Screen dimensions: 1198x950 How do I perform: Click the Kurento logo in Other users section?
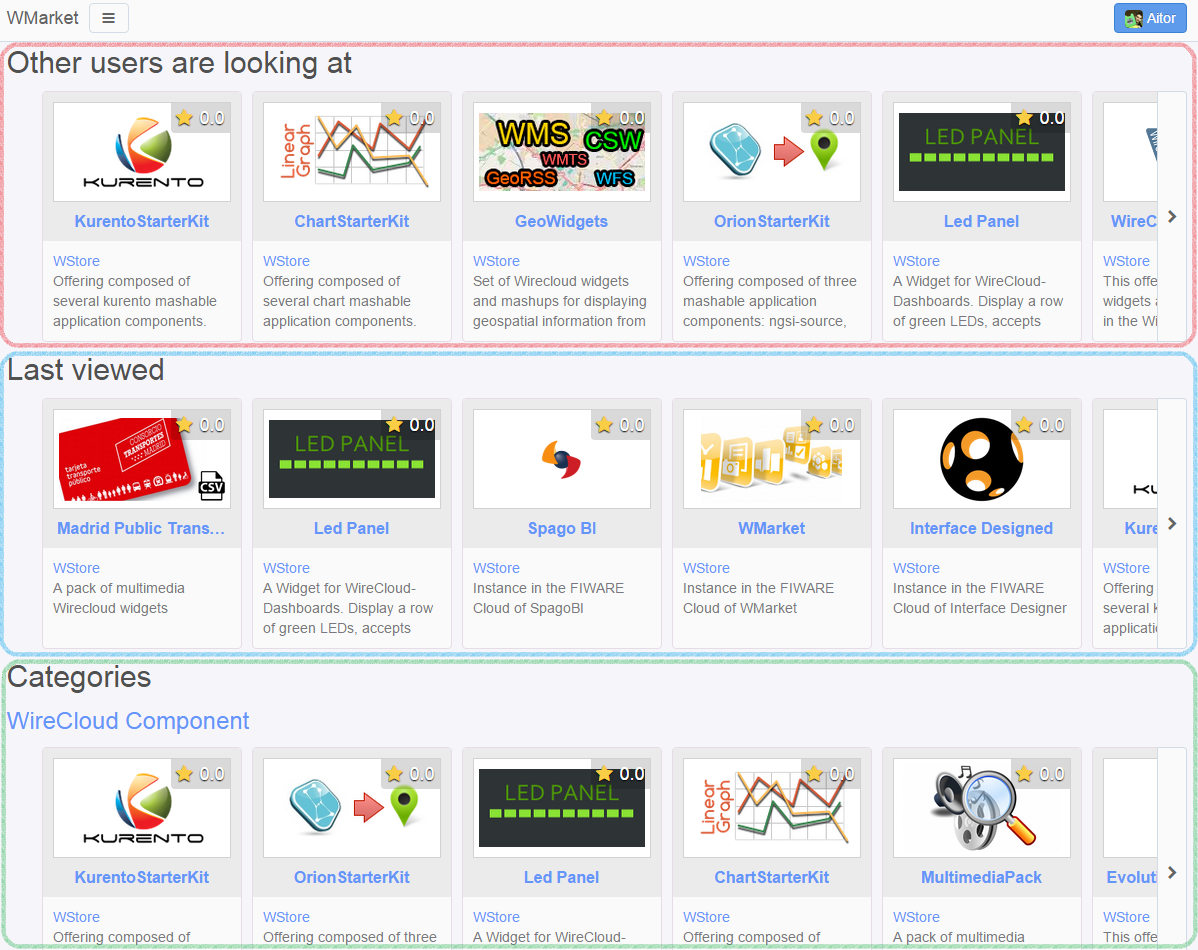pyautogui.click(x=142, y=152)
